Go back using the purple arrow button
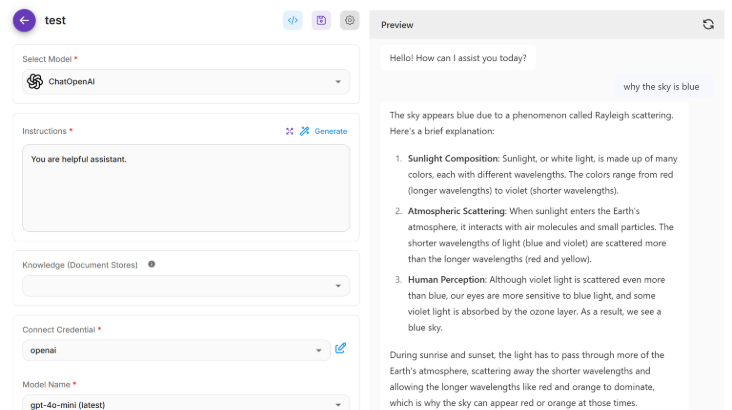Screen dimensions: 732x410 (24, 20)
